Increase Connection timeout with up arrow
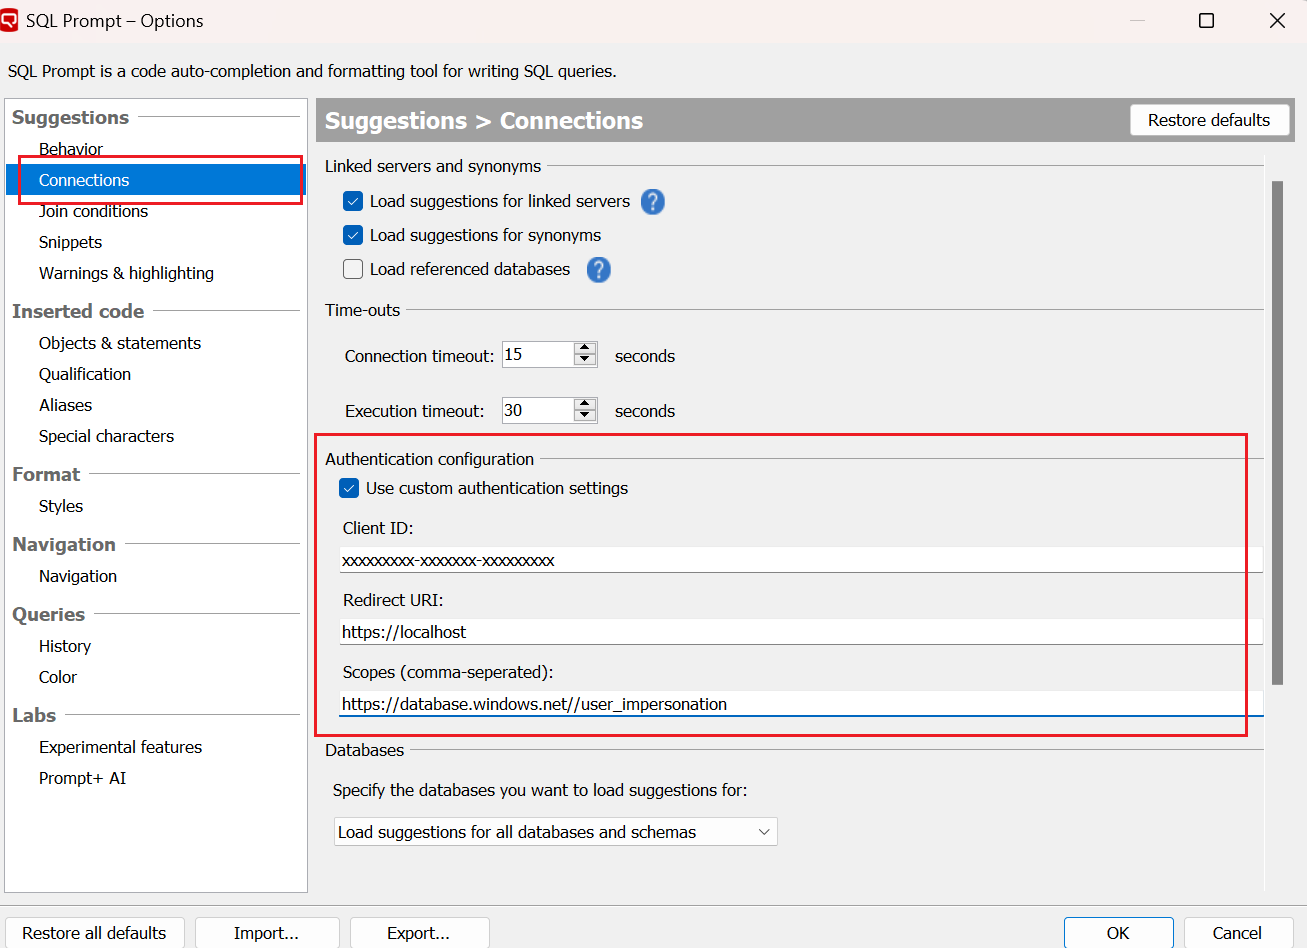Screen dimensions: 1307x948 (x=585, y=348)
